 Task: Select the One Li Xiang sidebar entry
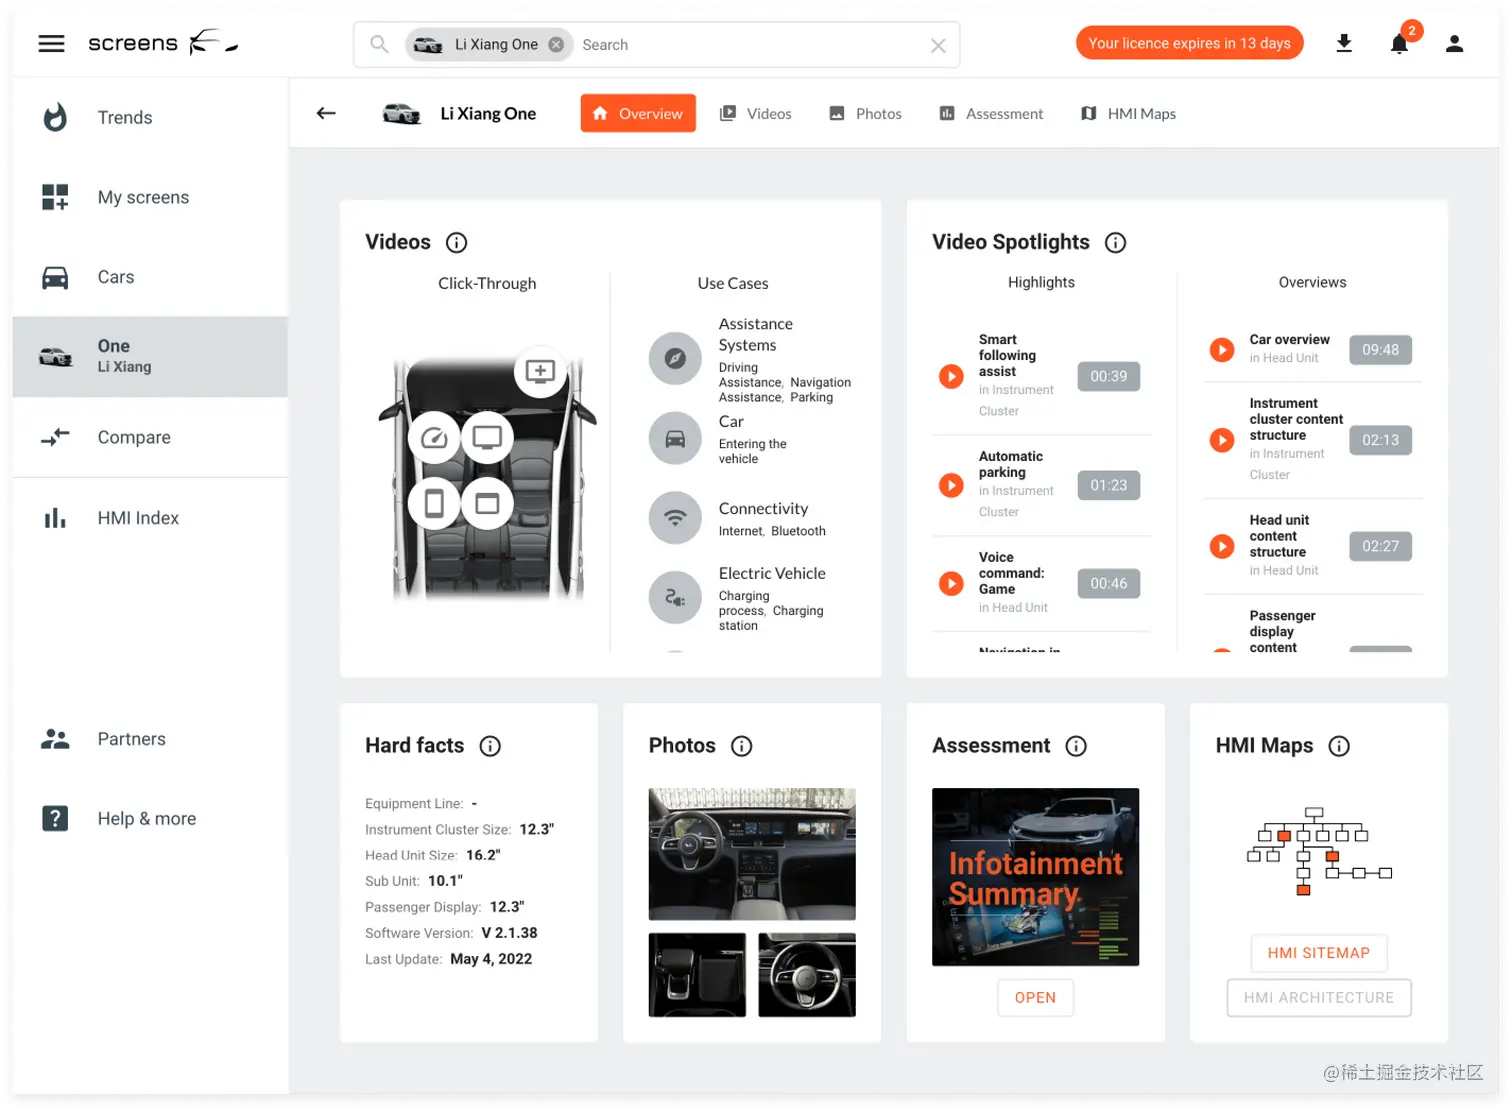tap(150, 357)
